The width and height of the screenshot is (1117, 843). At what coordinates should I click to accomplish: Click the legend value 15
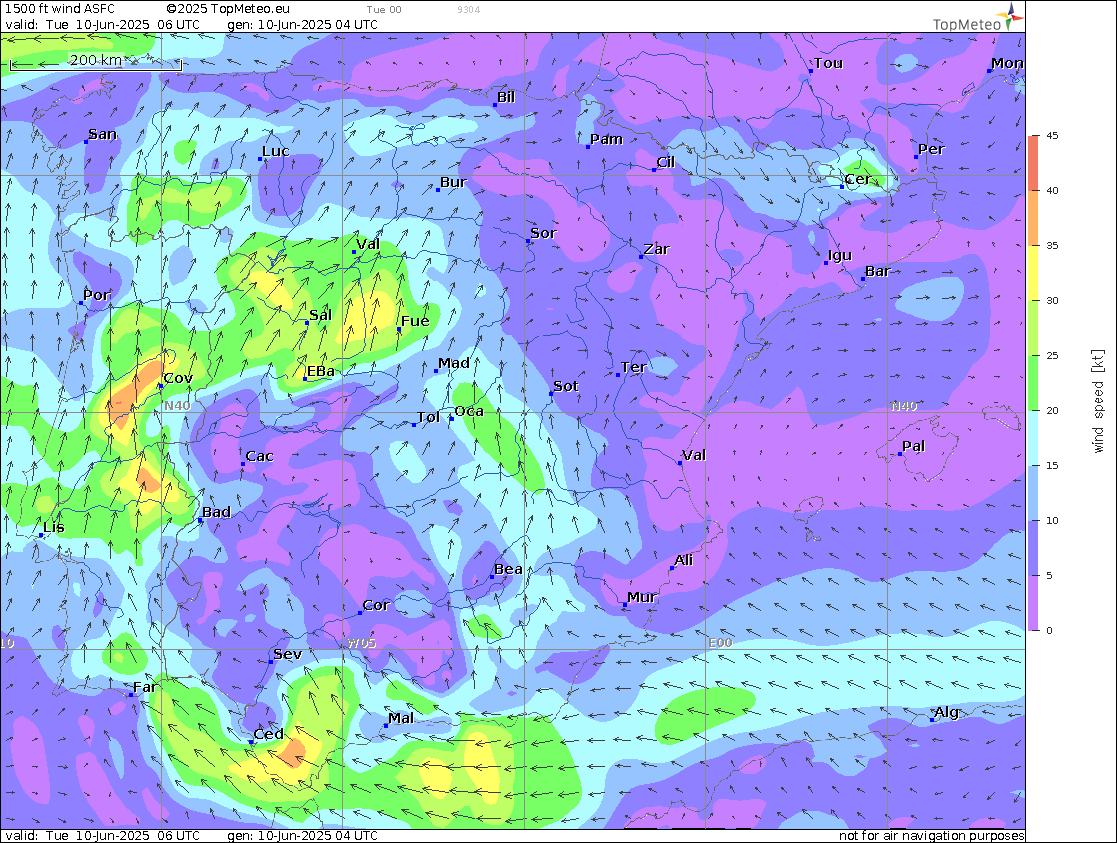tap(1052, 465)
